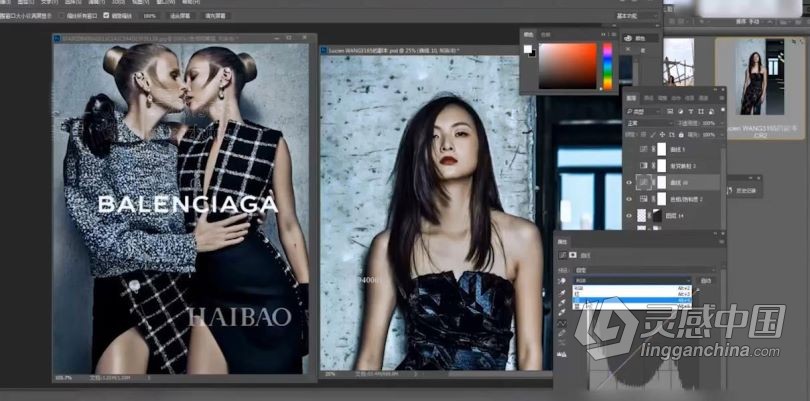Open the workspace switcher dropdown

pos(636,16)
